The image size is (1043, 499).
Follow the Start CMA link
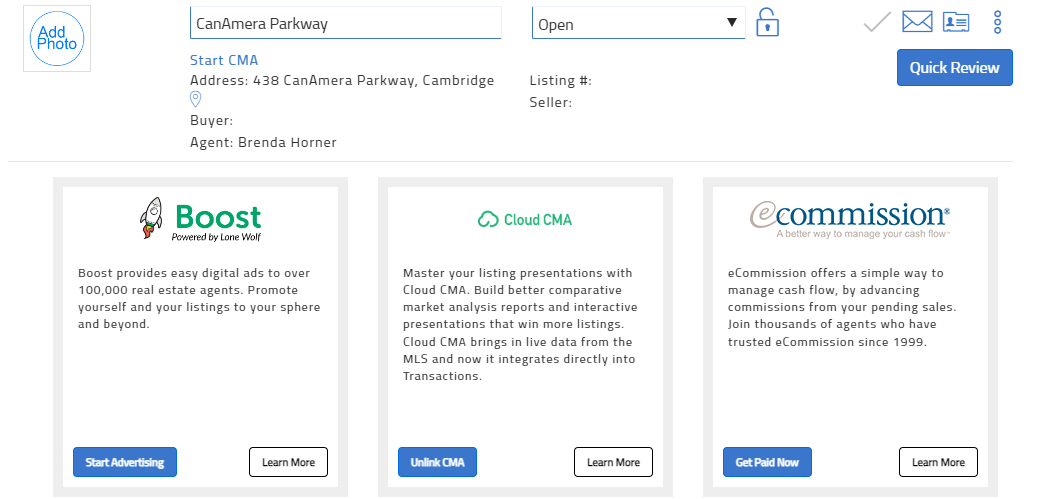pos(224,60)
